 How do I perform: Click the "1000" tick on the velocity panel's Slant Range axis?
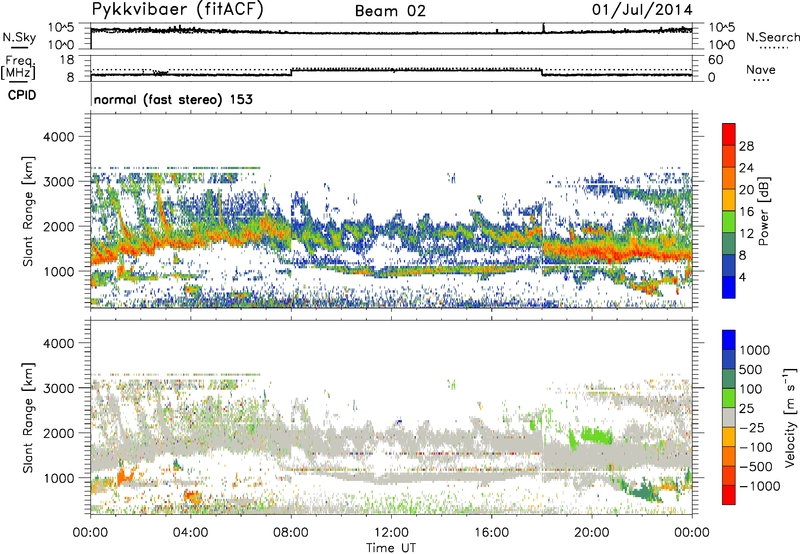tap(58, 478)
